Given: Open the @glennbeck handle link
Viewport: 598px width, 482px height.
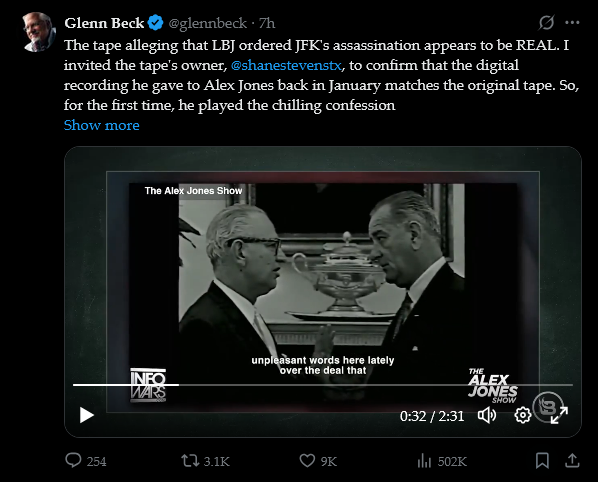Looking at the screenshot, I should [207, 24].
